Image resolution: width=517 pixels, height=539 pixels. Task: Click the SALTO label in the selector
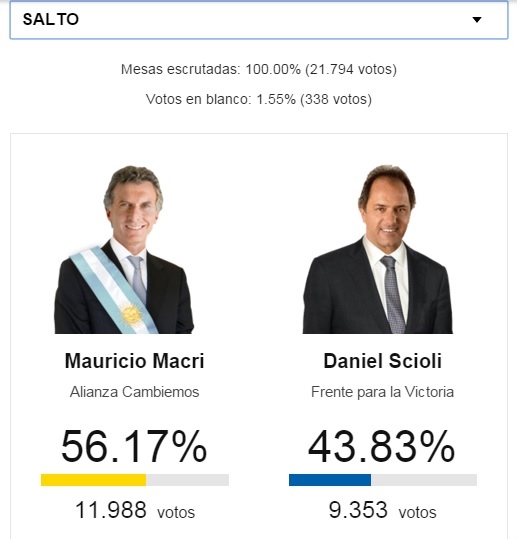click(x=51, y=19)
